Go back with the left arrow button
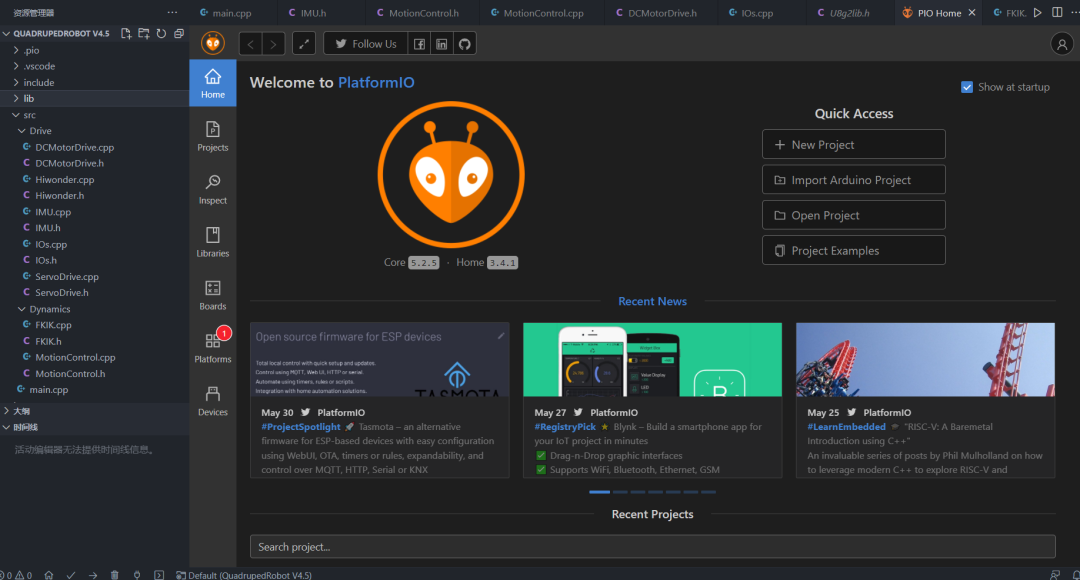The image size is (1080, 580). (x=251, y=44)
